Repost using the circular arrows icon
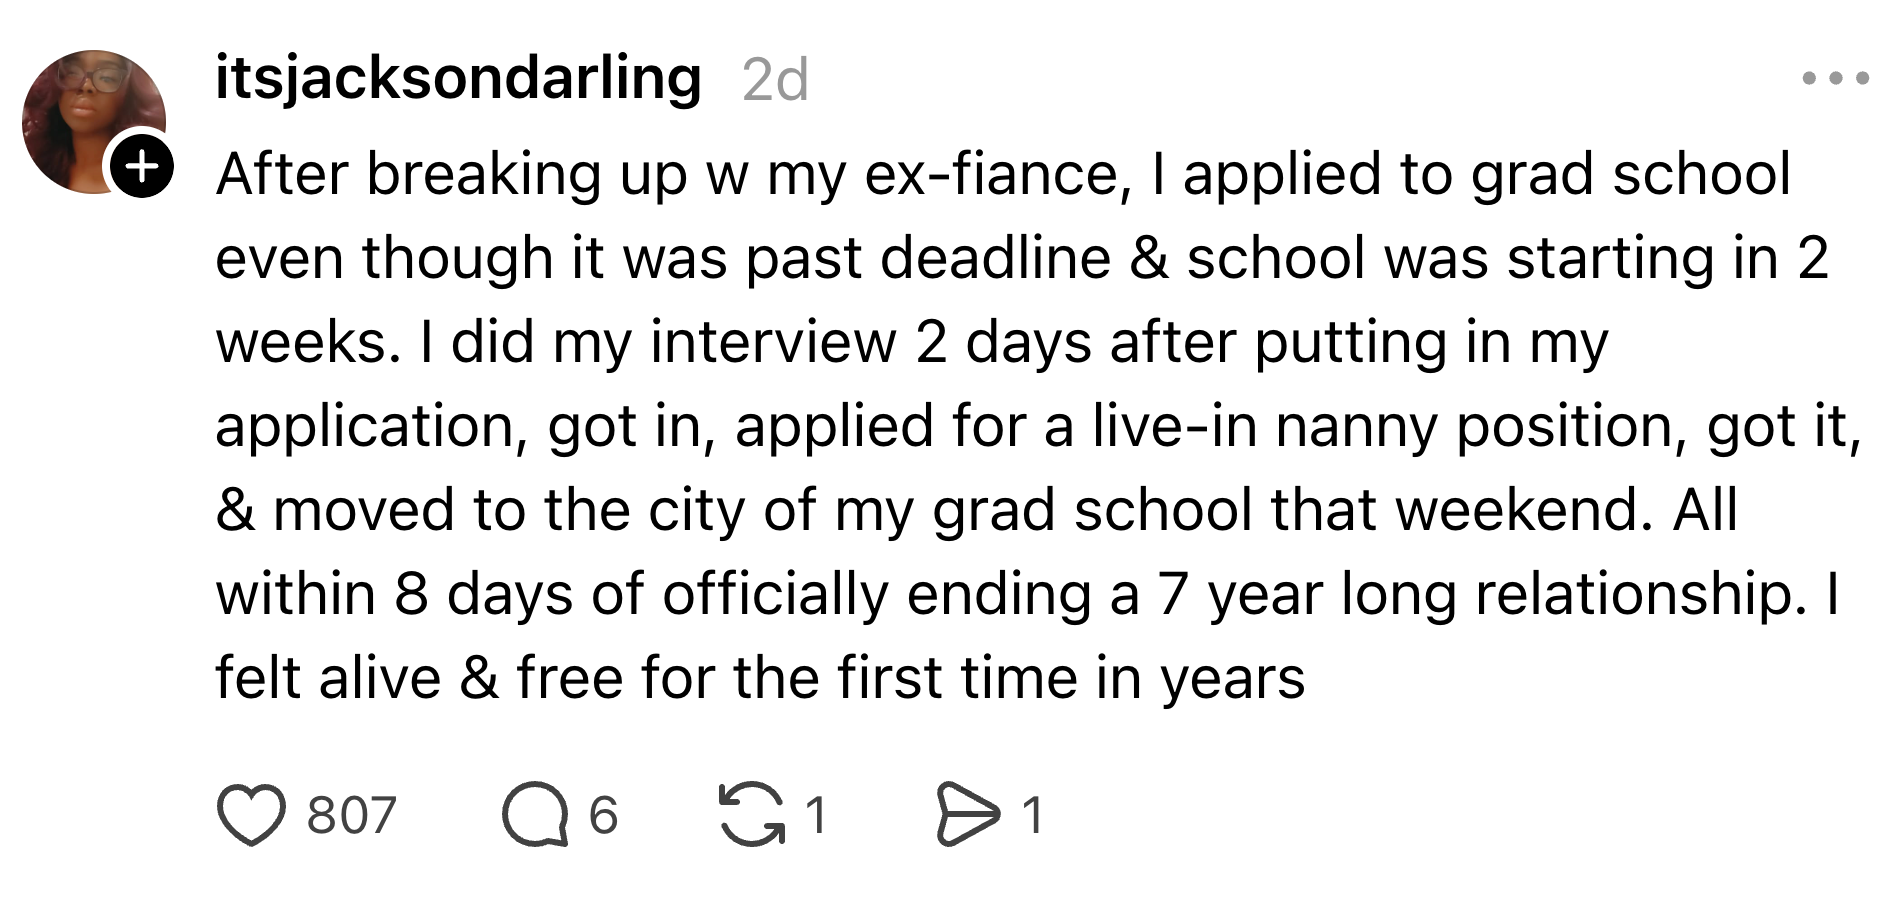This screenshot has width=1900, height=904. 751,815
